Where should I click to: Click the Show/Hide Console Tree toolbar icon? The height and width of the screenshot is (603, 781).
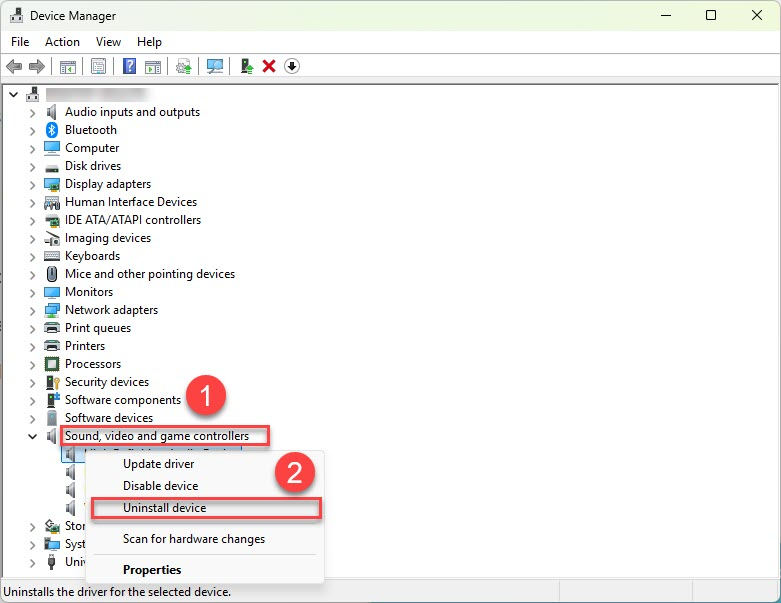coord(68,66)
